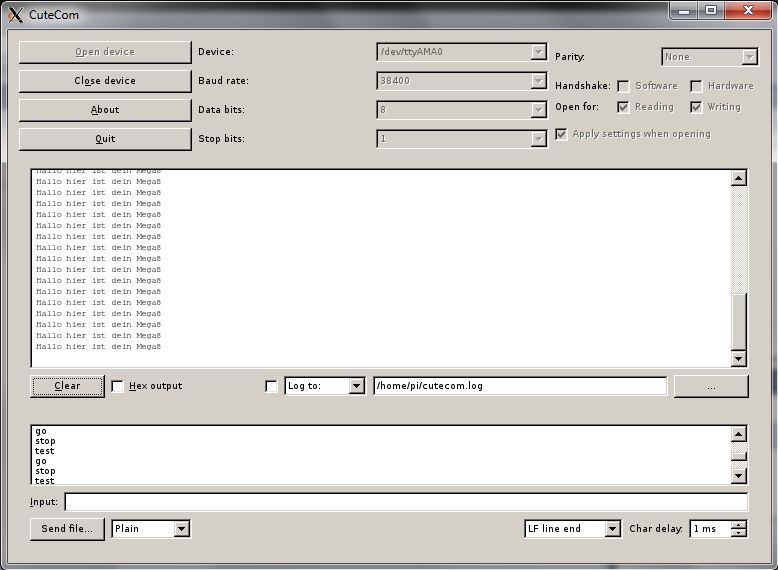Click output area scroll down arrow

click(x=739, y=358)
